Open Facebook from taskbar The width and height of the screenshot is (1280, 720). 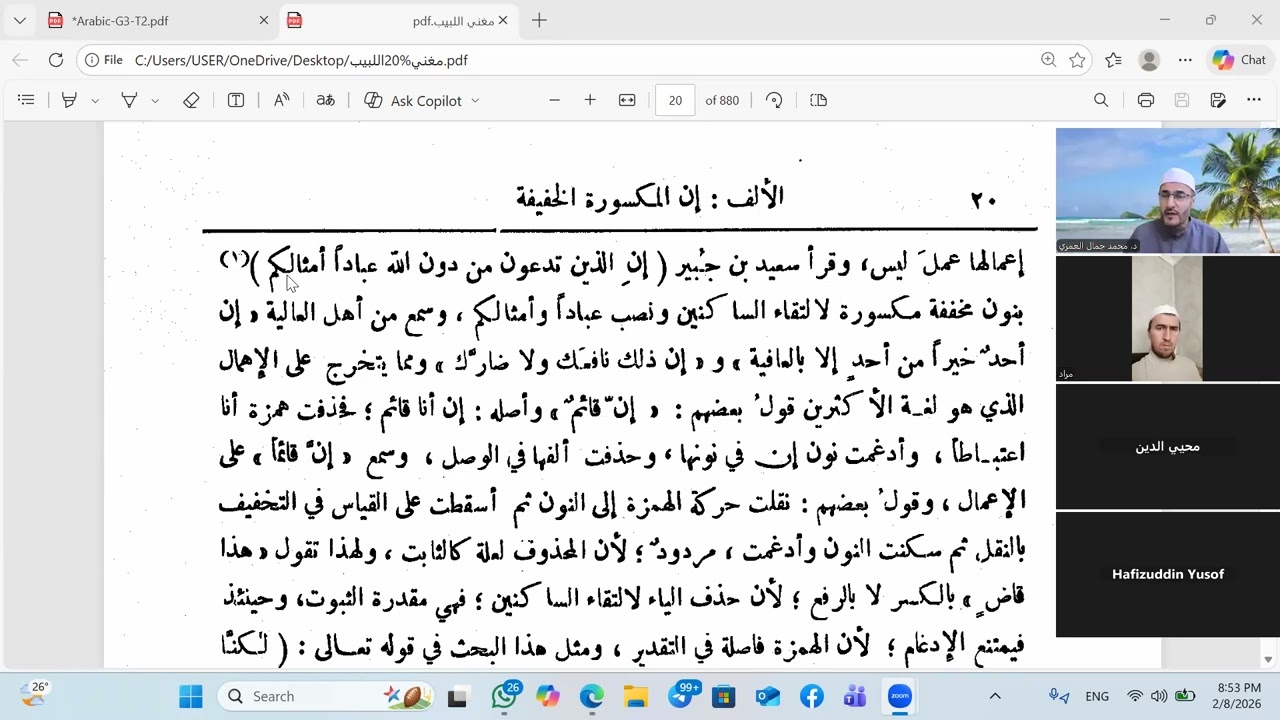[x=811, y=696]
